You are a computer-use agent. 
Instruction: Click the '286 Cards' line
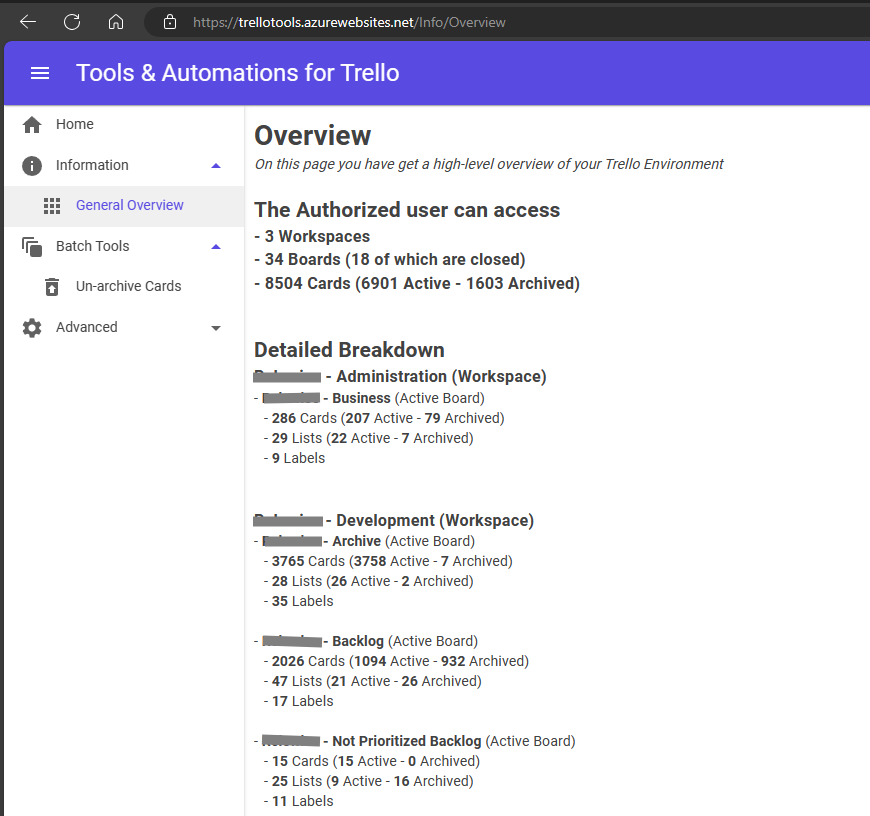384,418
